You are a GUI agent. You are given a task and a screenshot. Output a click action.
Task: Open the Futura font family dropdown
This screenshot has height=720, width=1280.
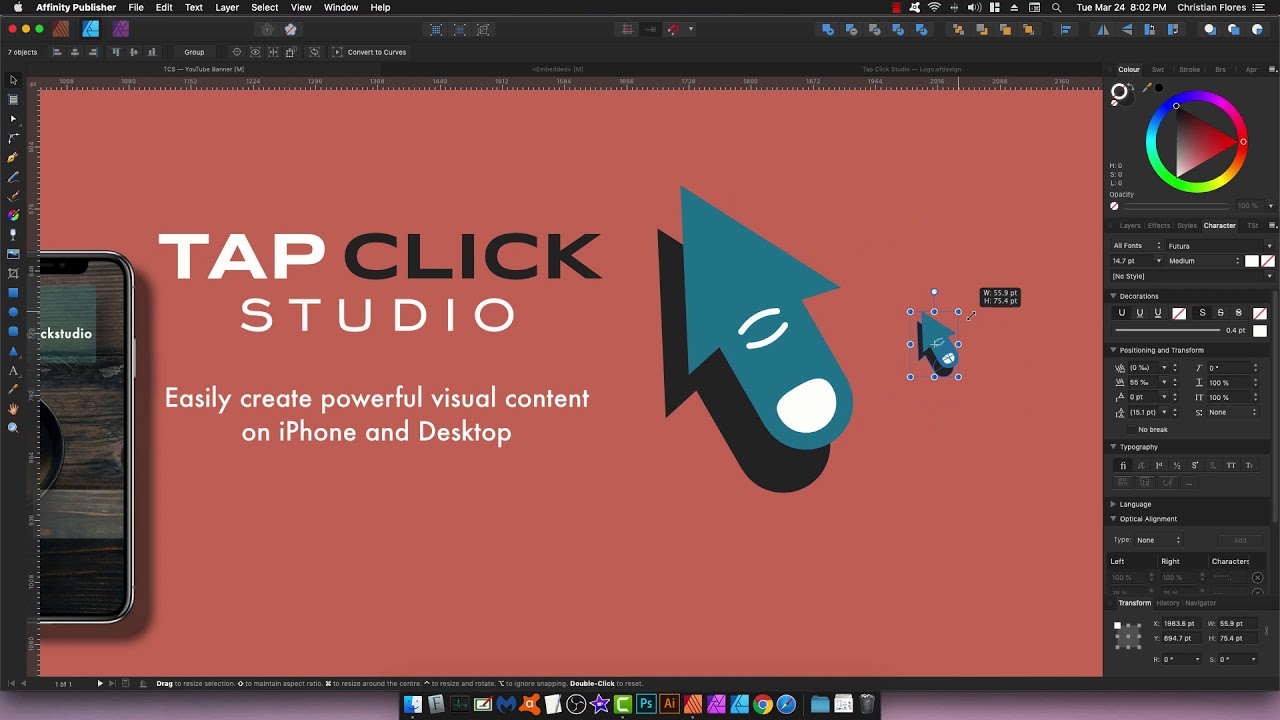click(1220, 246)
